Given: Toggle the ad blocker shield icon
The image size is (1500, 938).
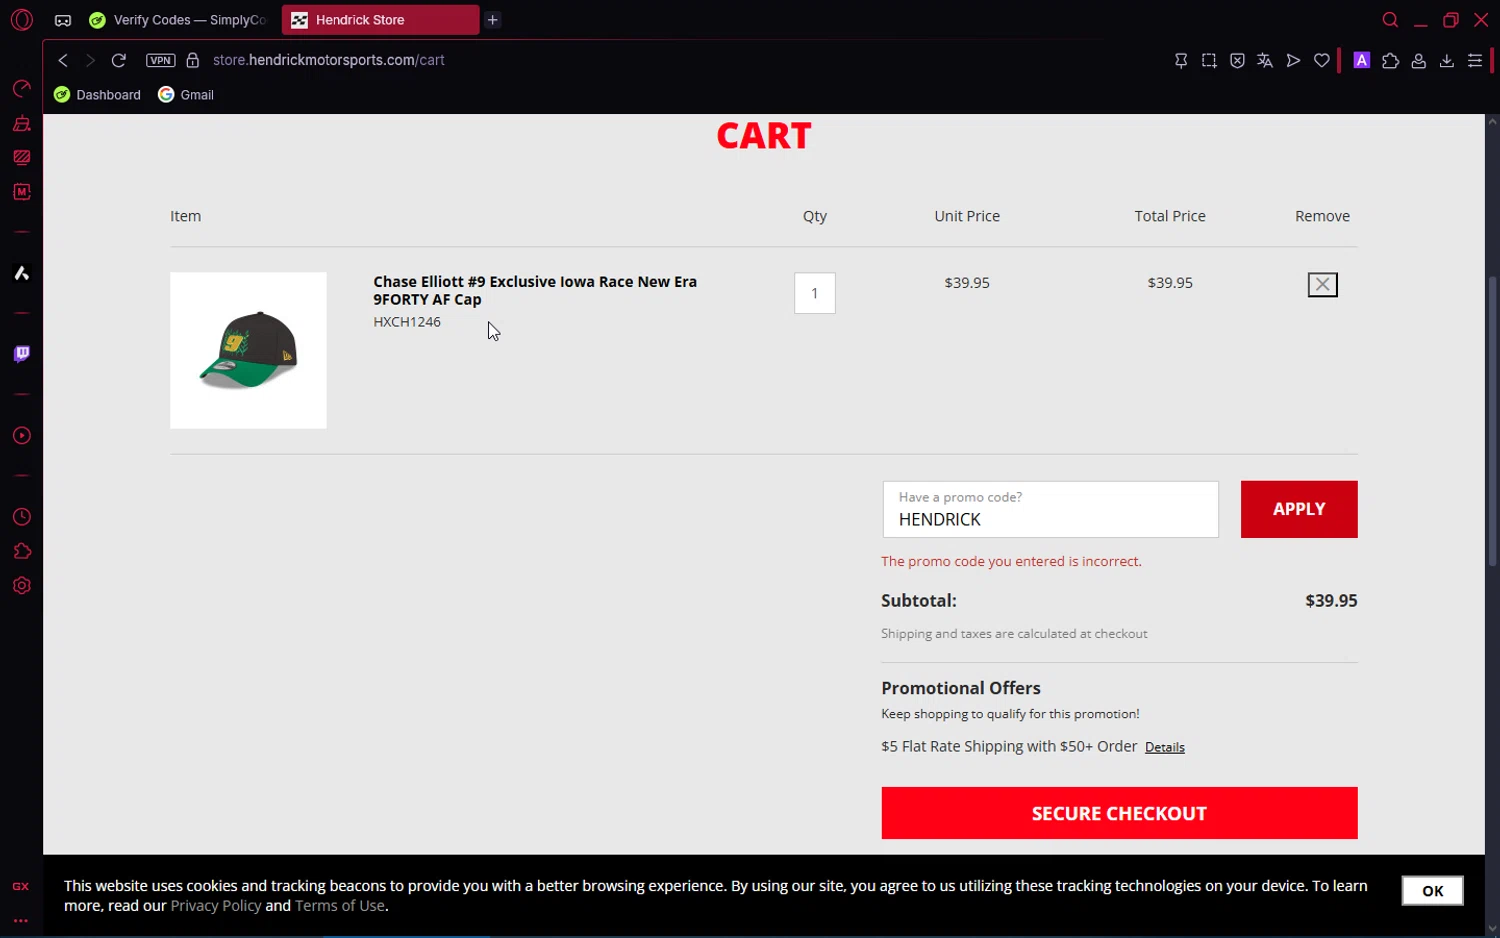Looking at the screenshot, I should coord(1237,61).
